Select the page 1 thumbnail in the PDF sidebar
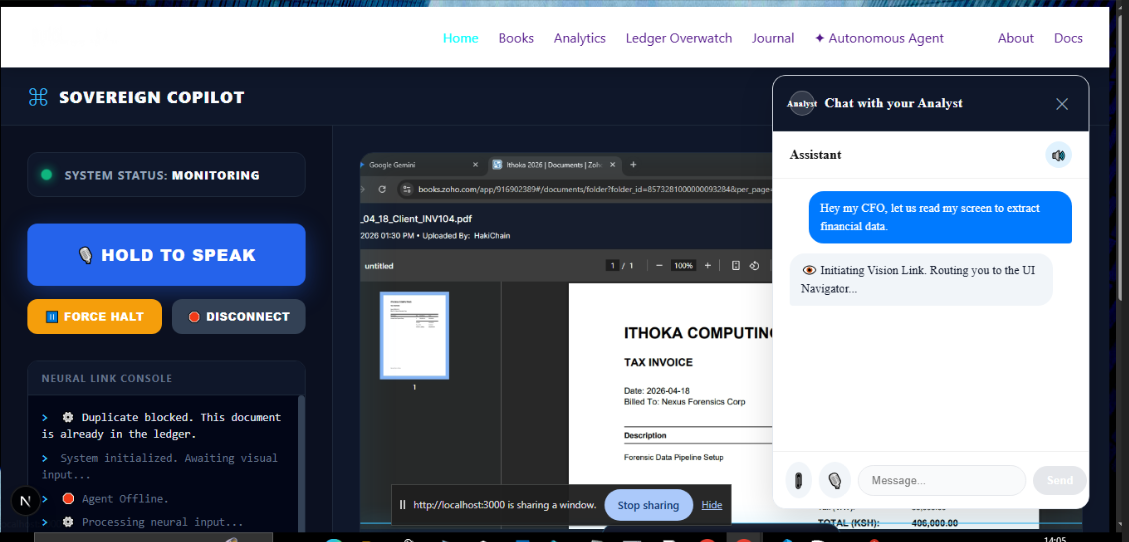1129x542 pixels. pos(414,335)
